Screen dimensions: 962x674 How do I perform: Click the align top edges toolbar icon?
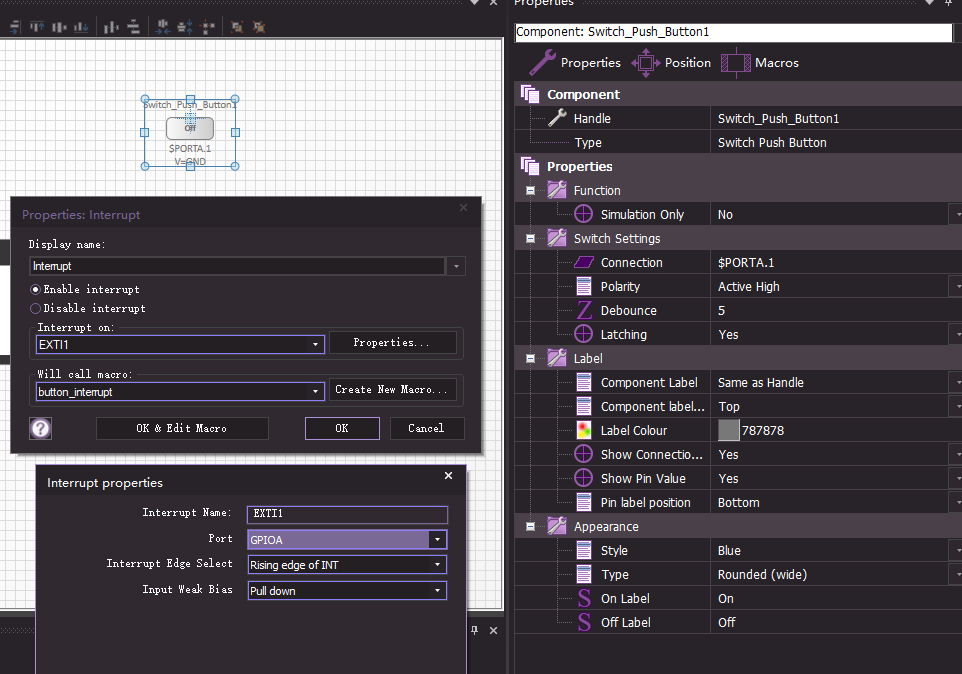(x=37, y=27)
